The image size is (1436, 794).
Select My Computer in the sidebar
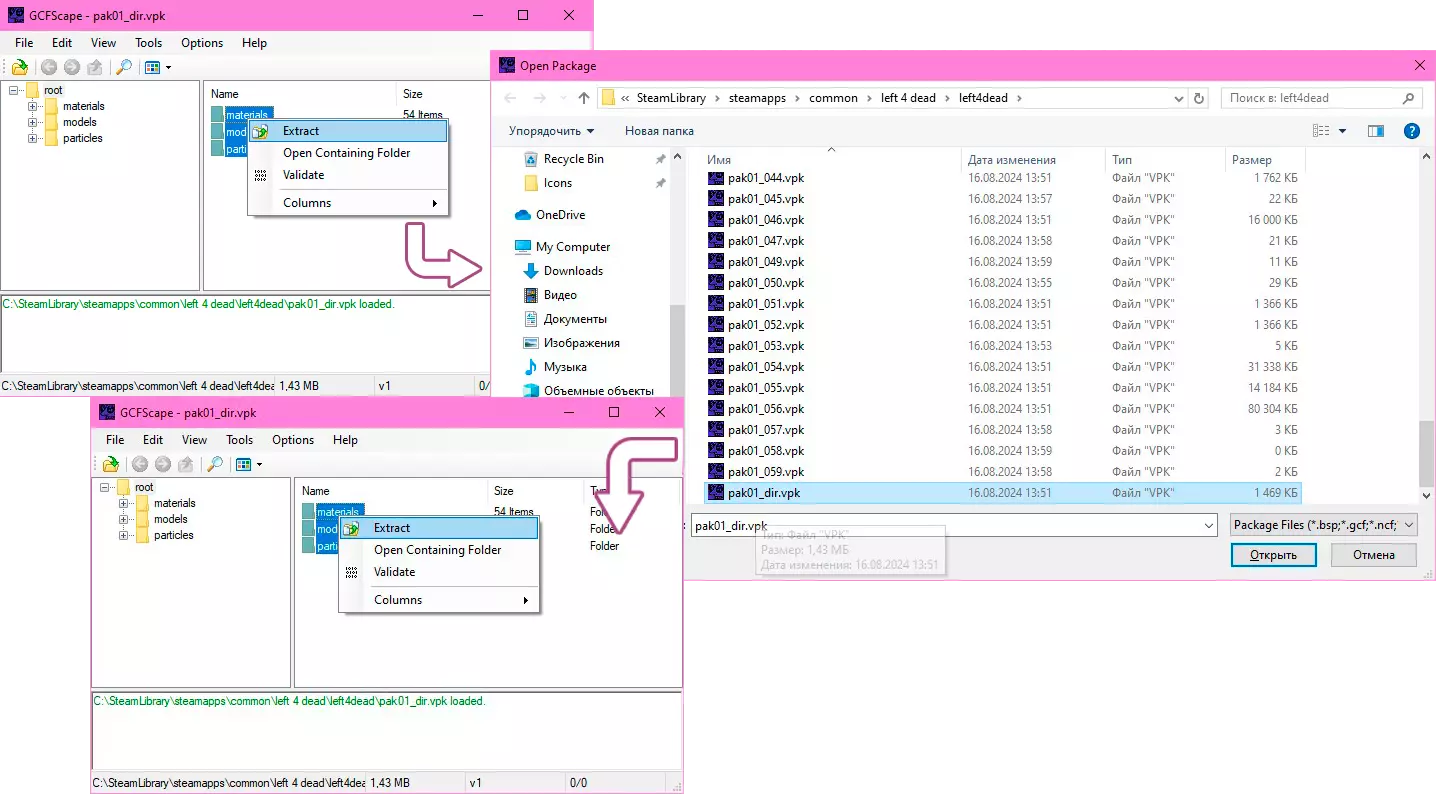tap(572, 247)
